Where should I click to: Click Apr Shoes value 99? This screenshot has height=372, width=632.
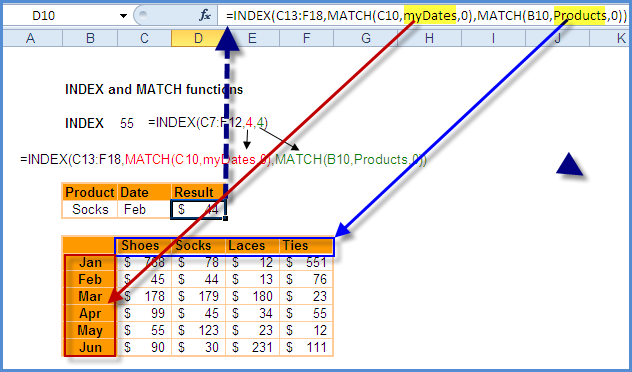pyautogui.click(x=144, y=313)
